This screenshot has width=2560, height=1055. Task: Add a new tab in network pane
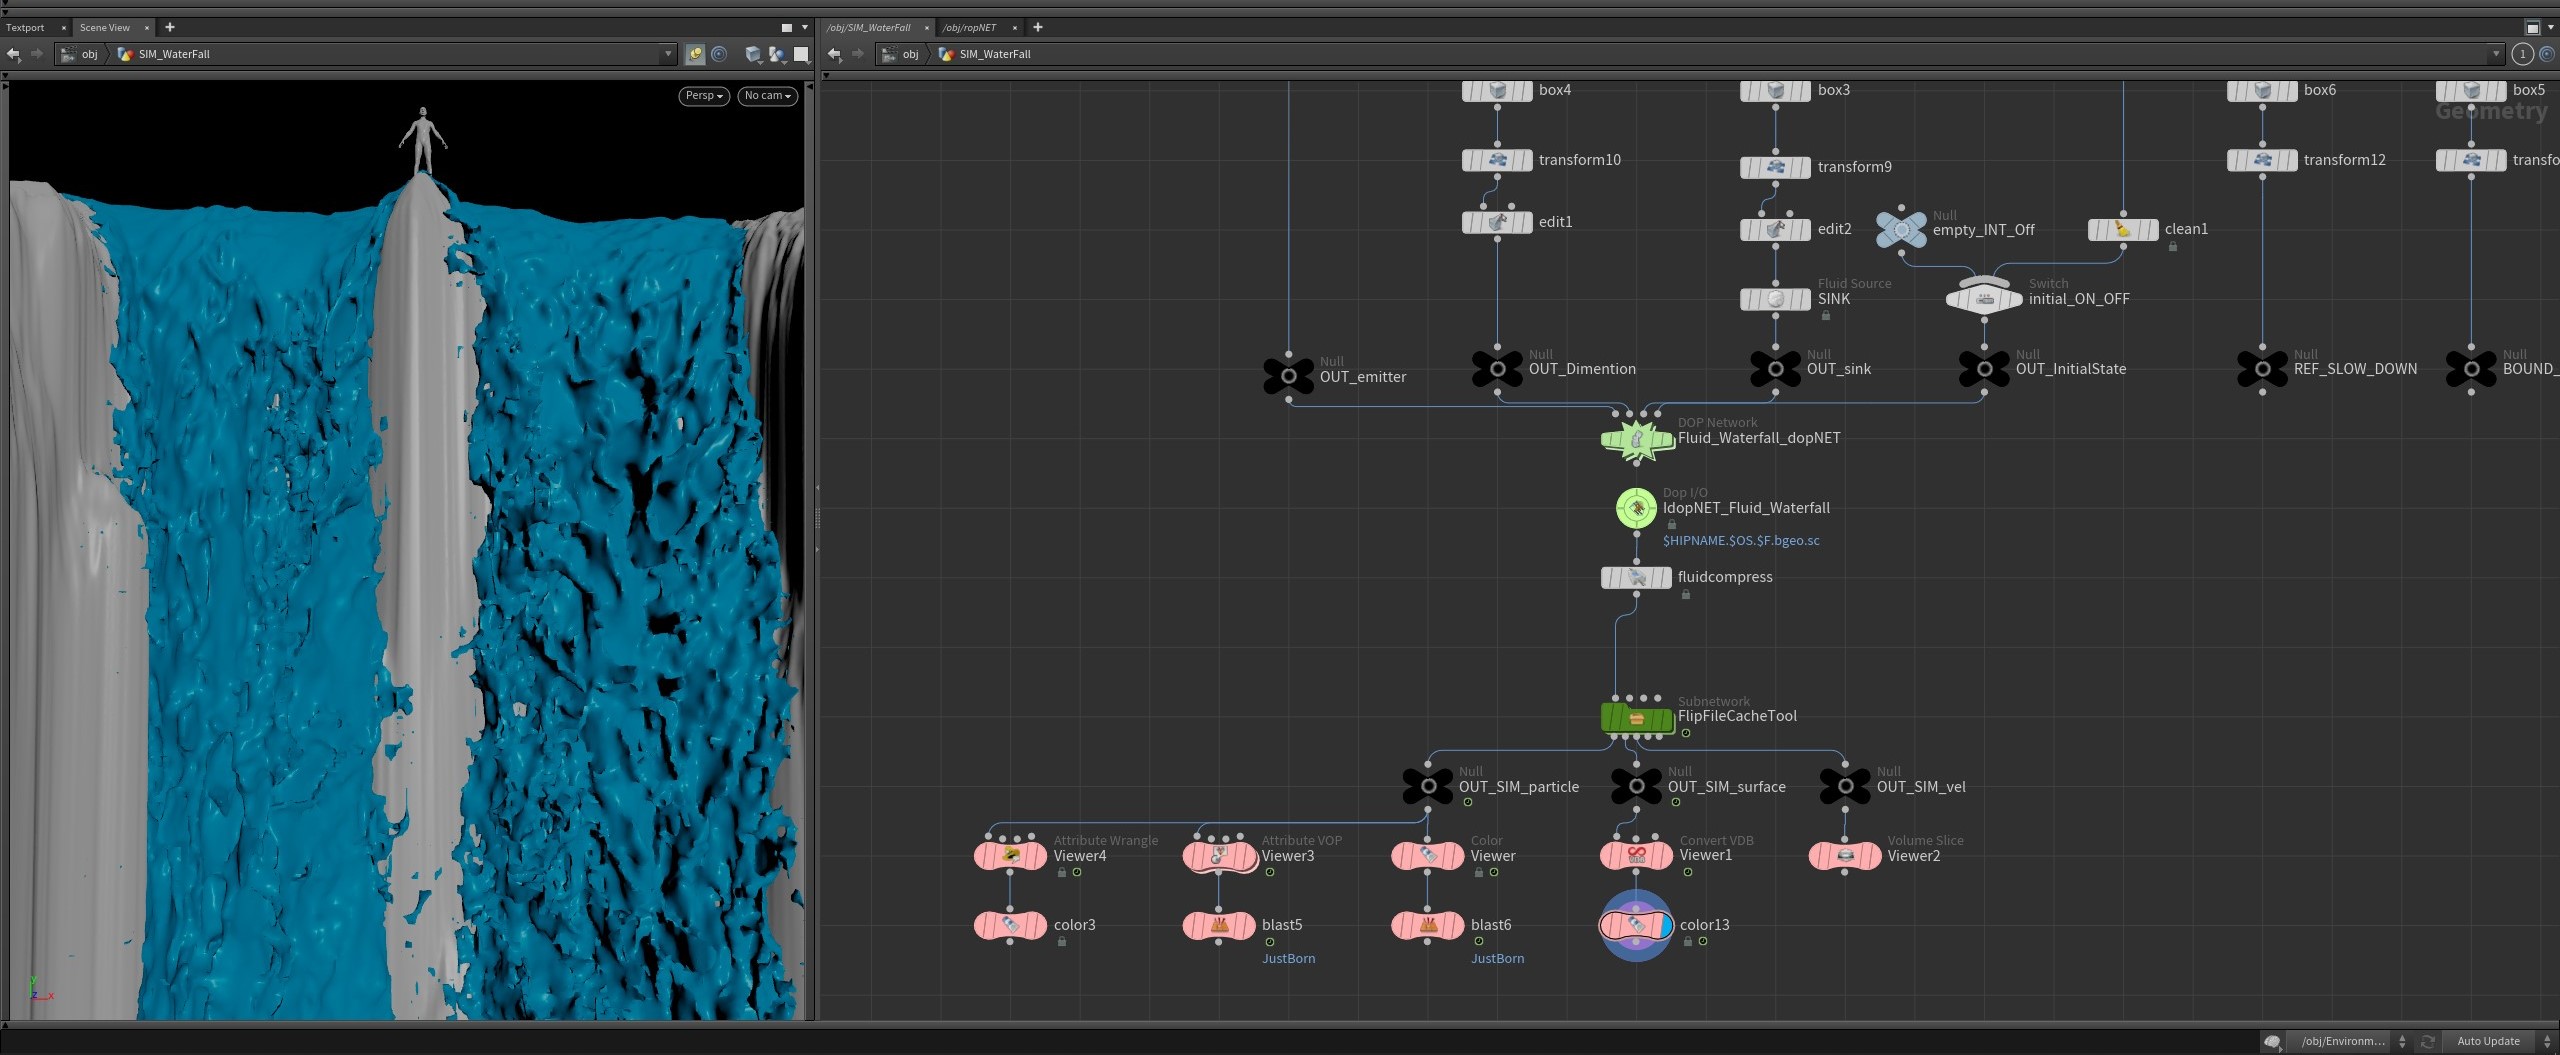click(x=1038, y=28)
